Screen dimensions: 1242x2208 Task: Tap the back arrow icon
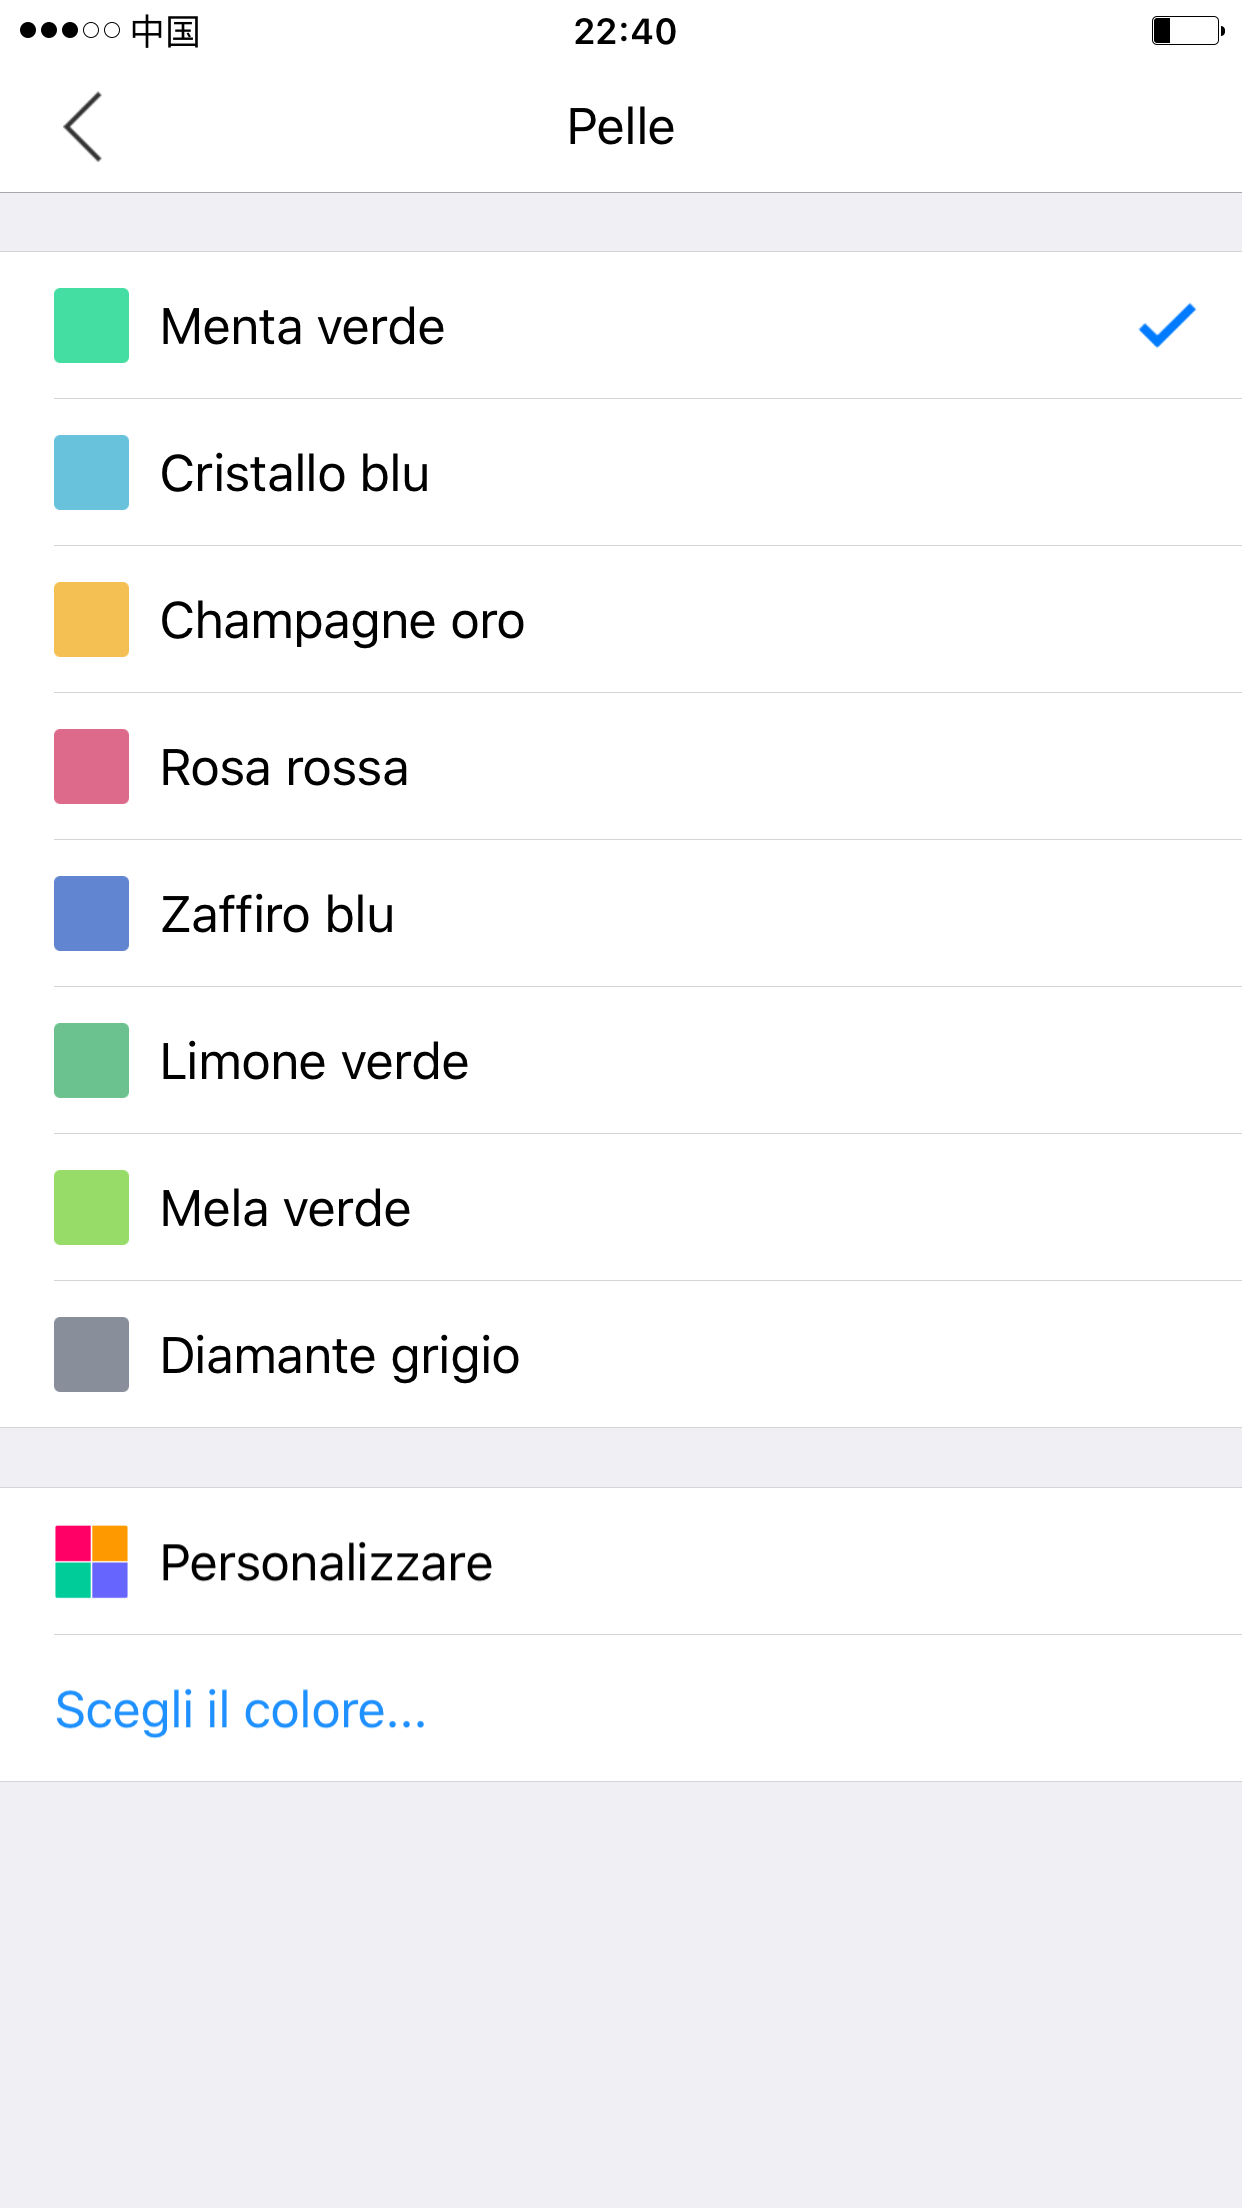(x=83, y=127)
